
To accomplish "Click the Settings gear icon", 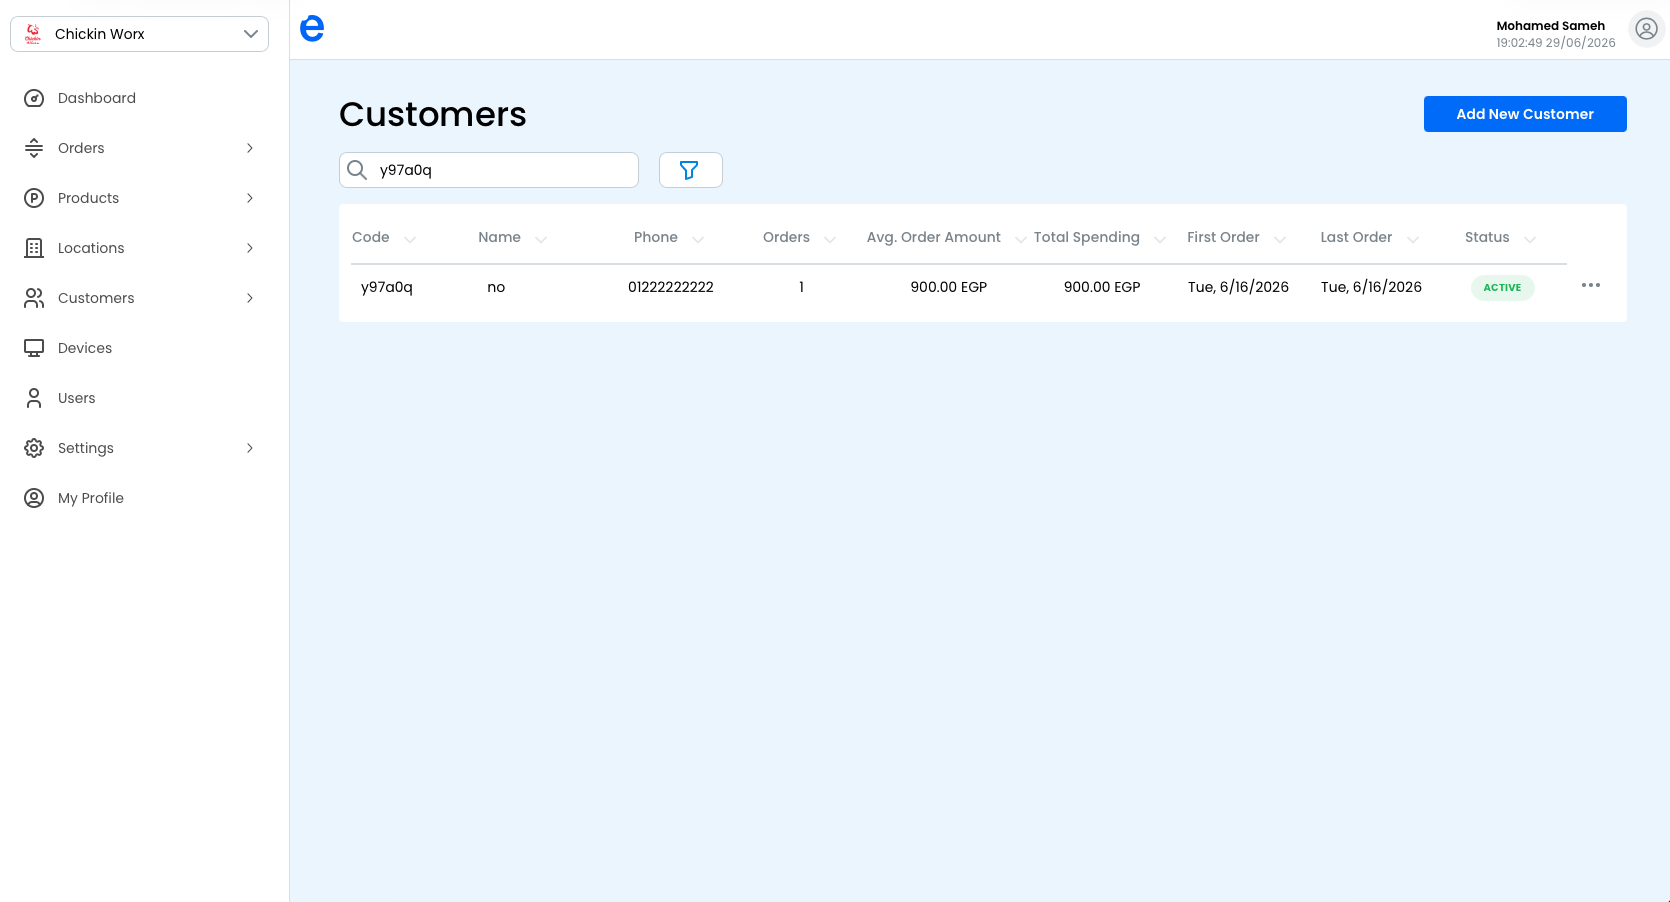I will tap(34, 448).
